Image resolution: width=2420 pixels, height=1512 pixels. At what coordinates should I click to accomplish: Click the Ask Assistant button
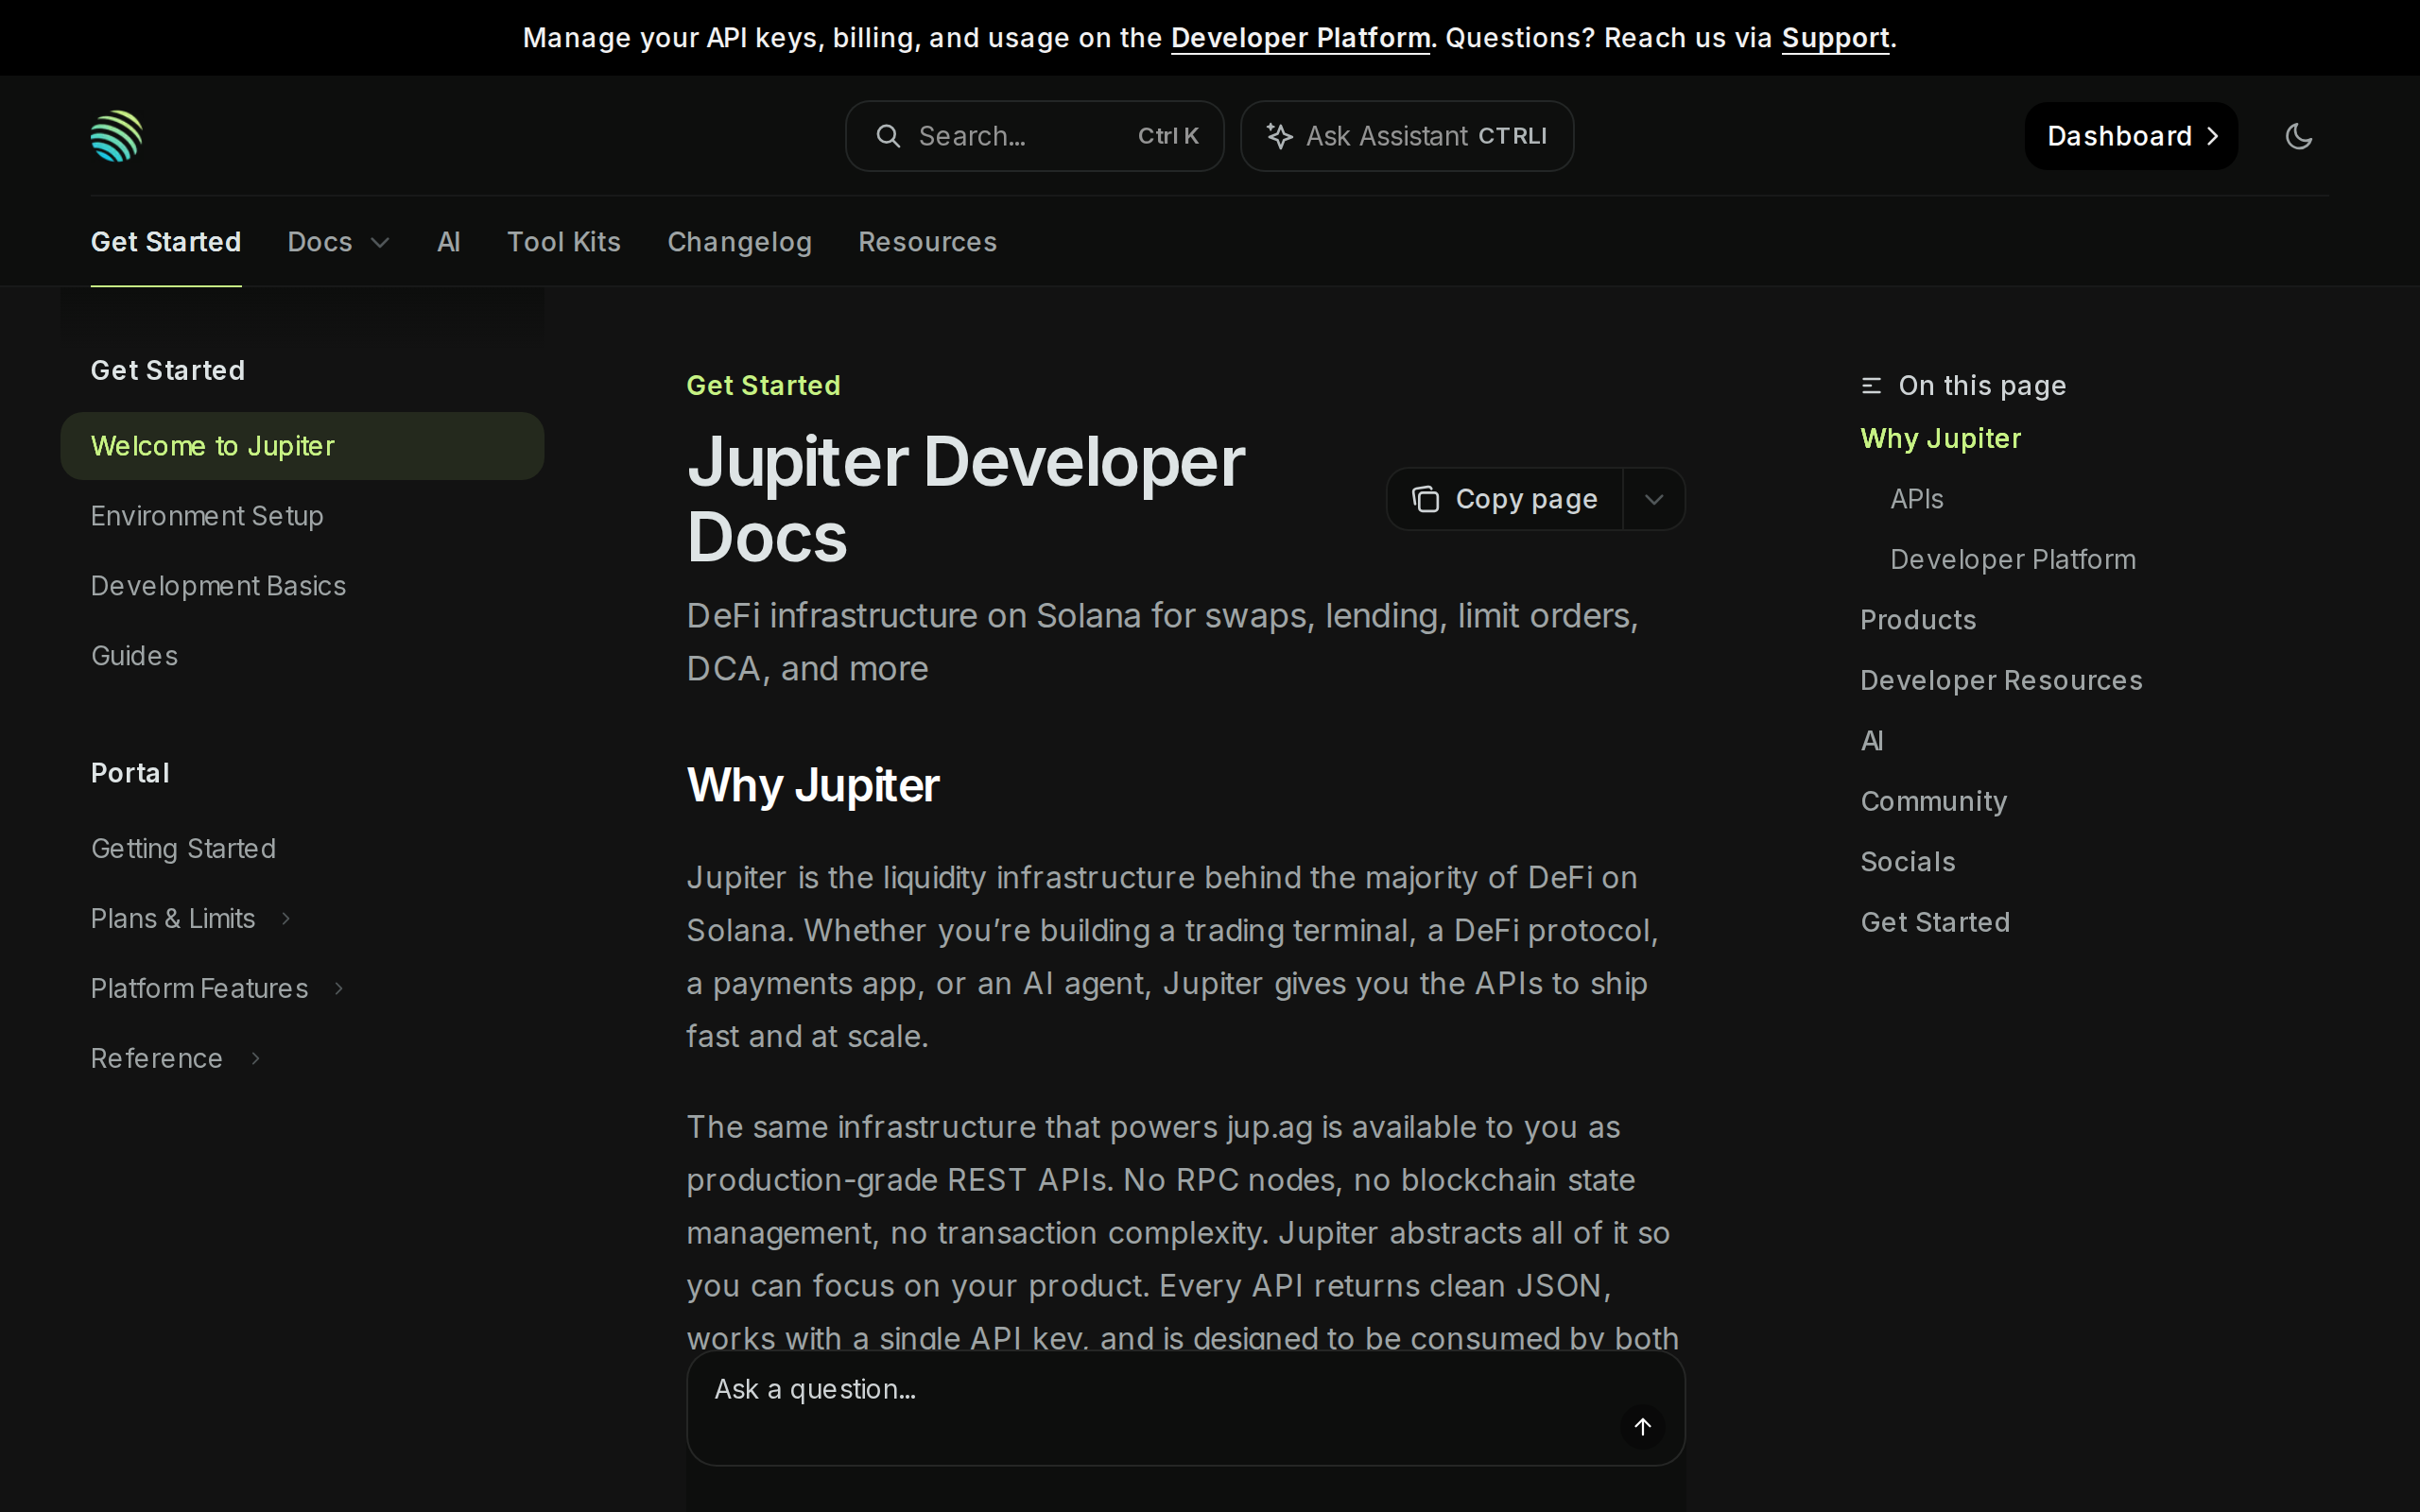coord(1407,136)
